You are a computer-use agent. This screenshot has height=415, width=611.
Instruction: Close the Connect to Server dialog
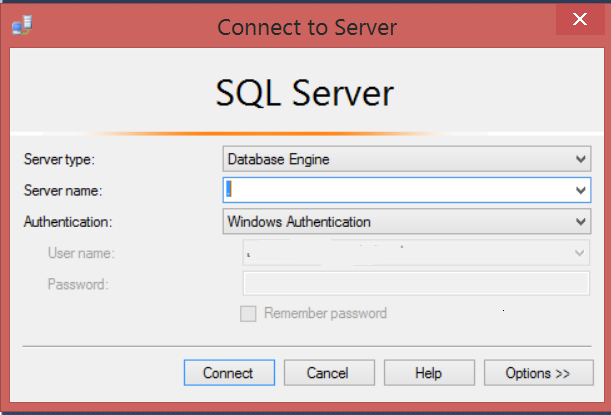click(x=580, y=19)
